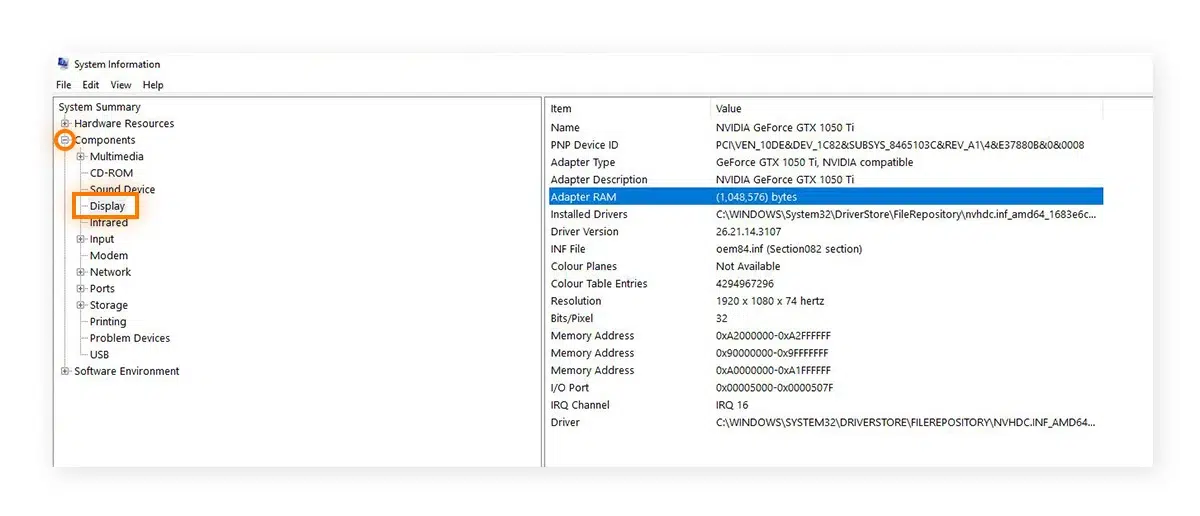Viewport: 1200px width, 516px height.
Task: Select Hardware Resources tree item
Action: point(124,124)
